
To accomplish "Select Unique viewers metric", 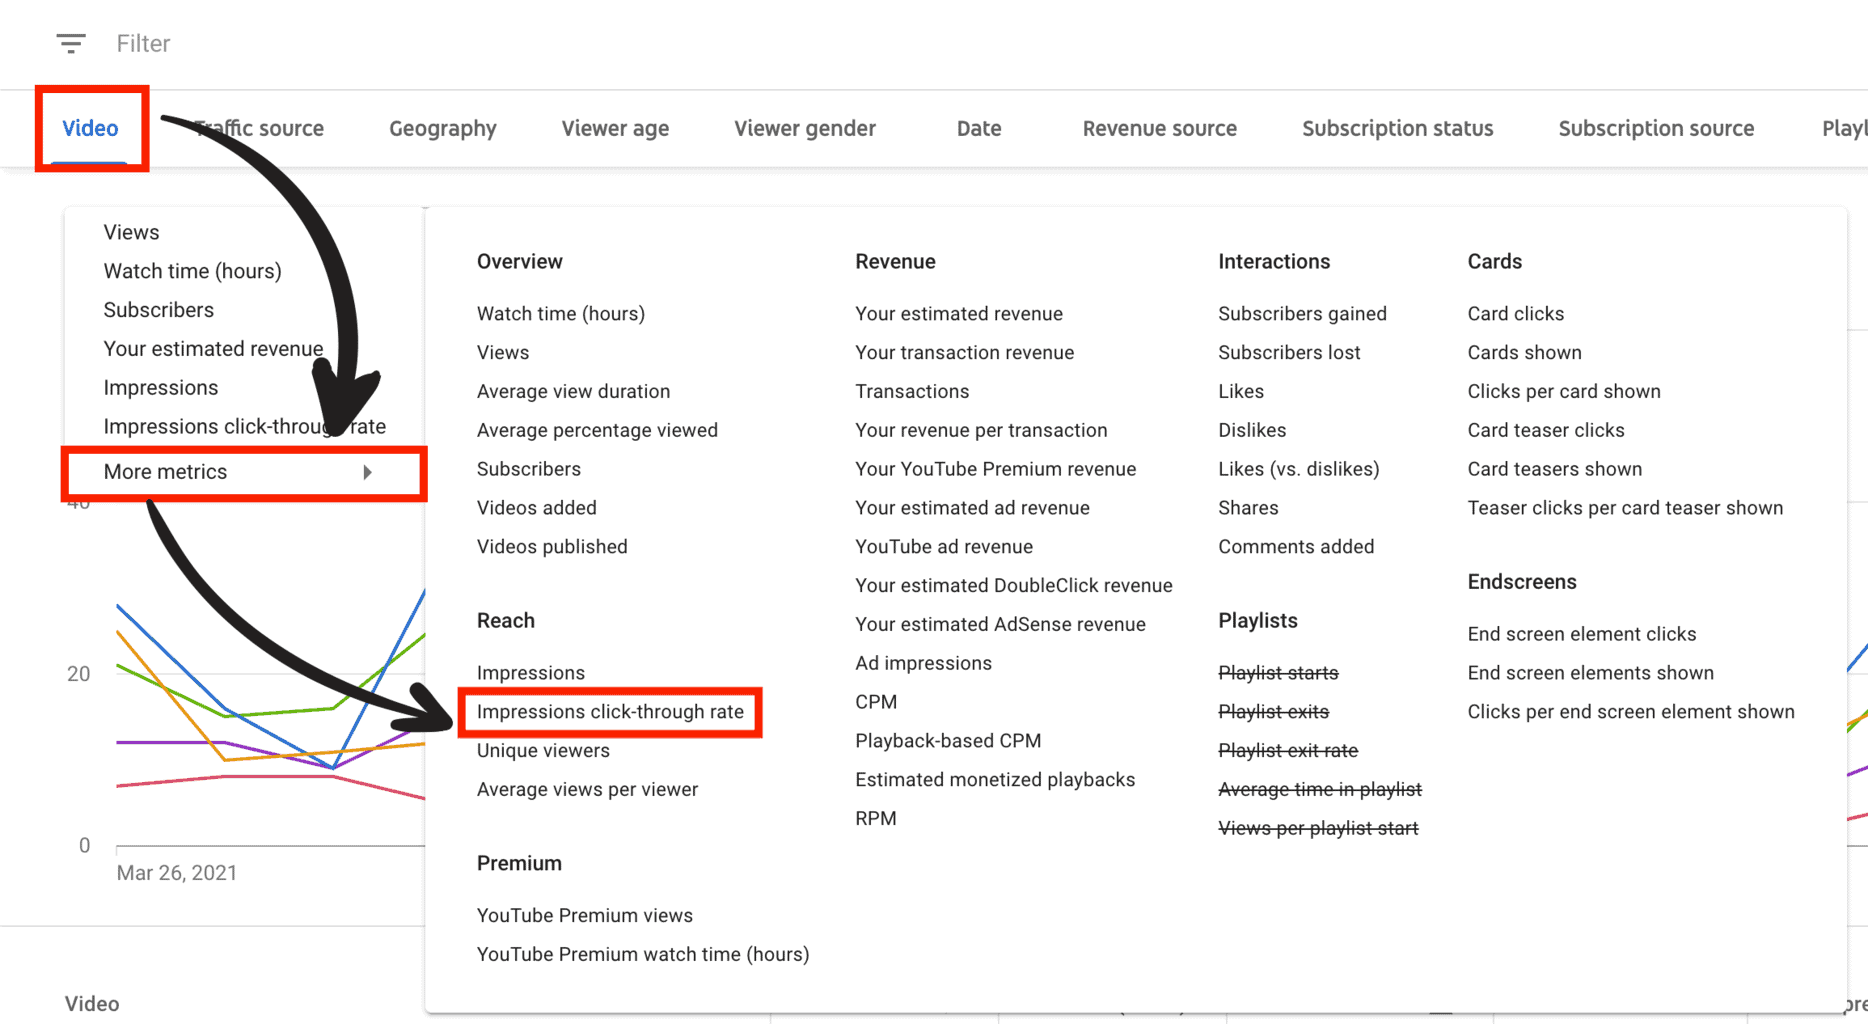I will 543,751.
